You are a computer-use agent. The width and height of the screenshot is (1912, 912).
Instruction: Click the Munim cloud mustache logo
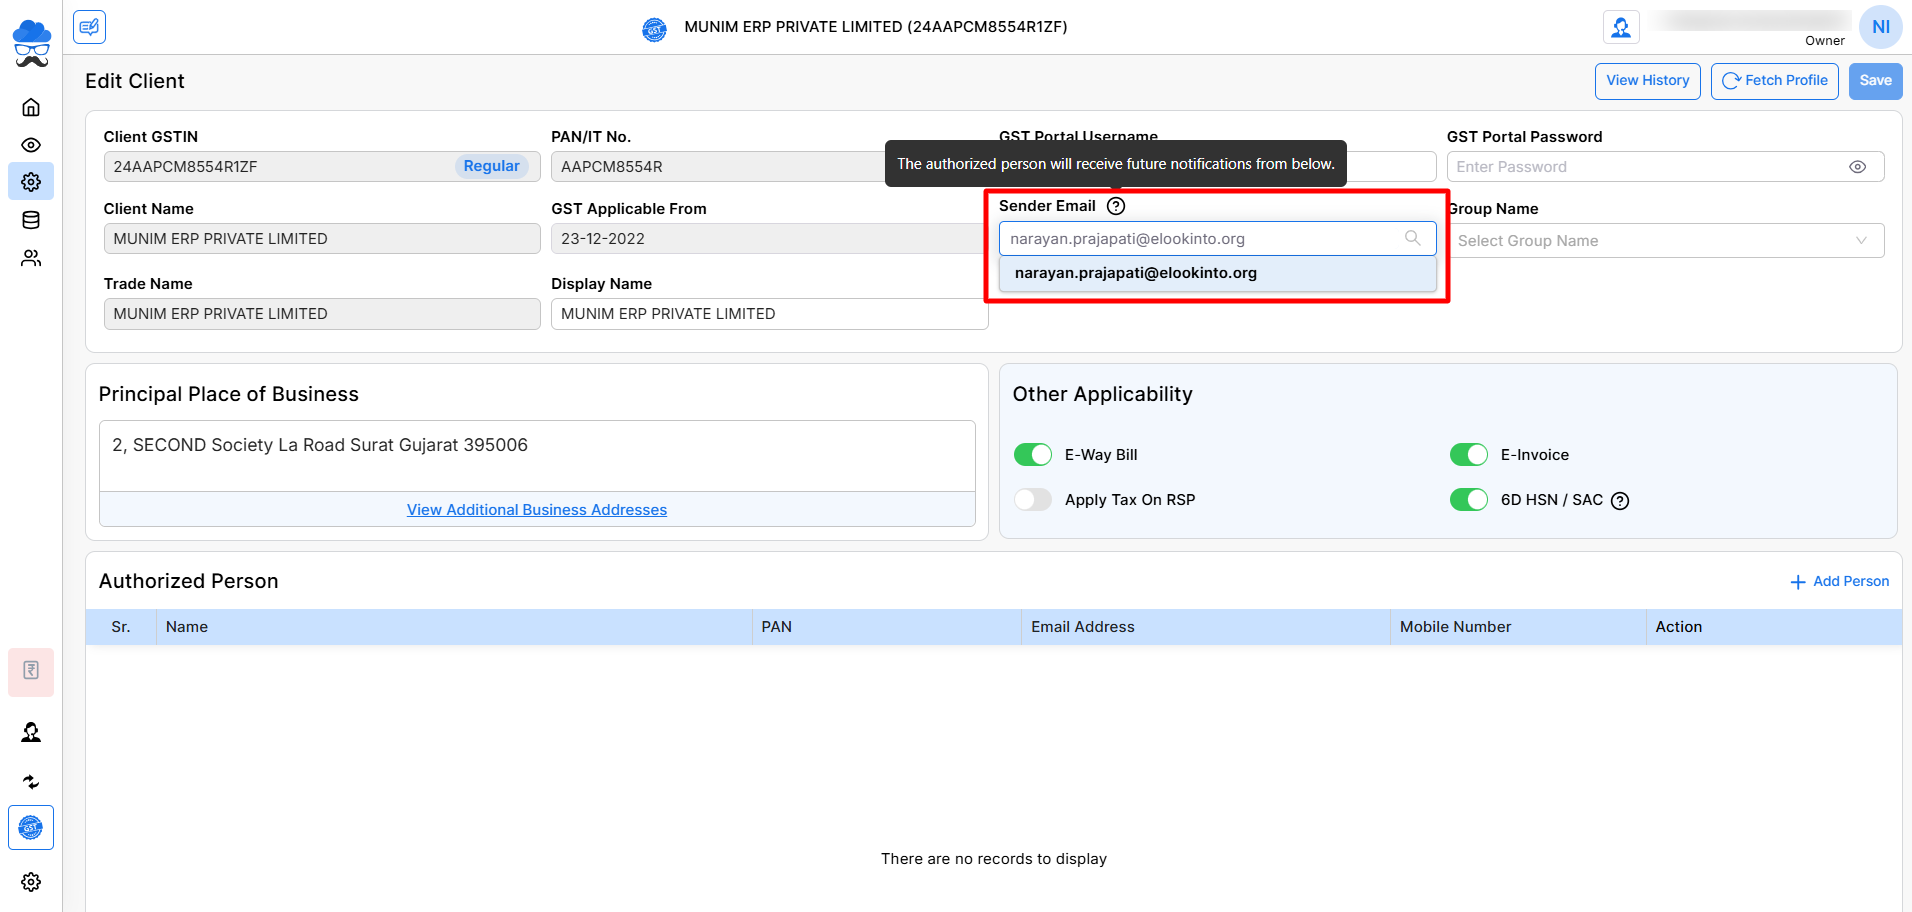pos(31,44)
